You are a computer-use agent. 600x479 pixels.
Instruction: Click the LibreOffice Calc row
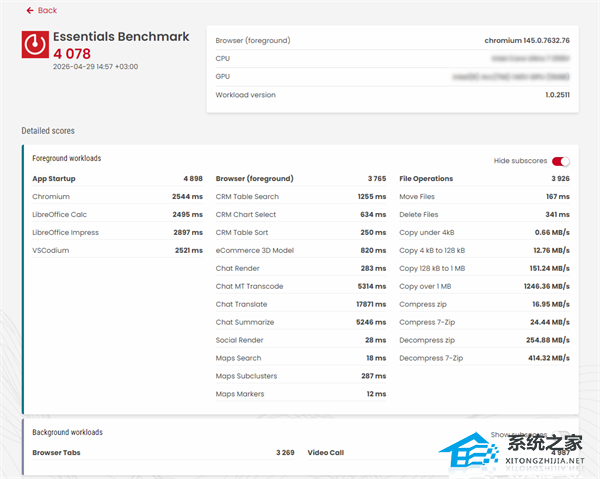click(x=117, y=215)
